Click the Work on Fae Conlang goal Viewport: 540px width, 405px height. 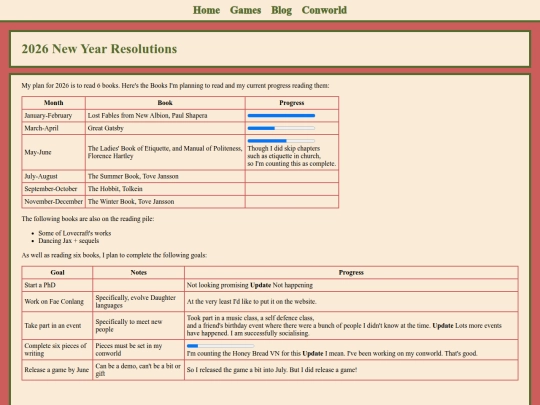click(x=57, y=301)
